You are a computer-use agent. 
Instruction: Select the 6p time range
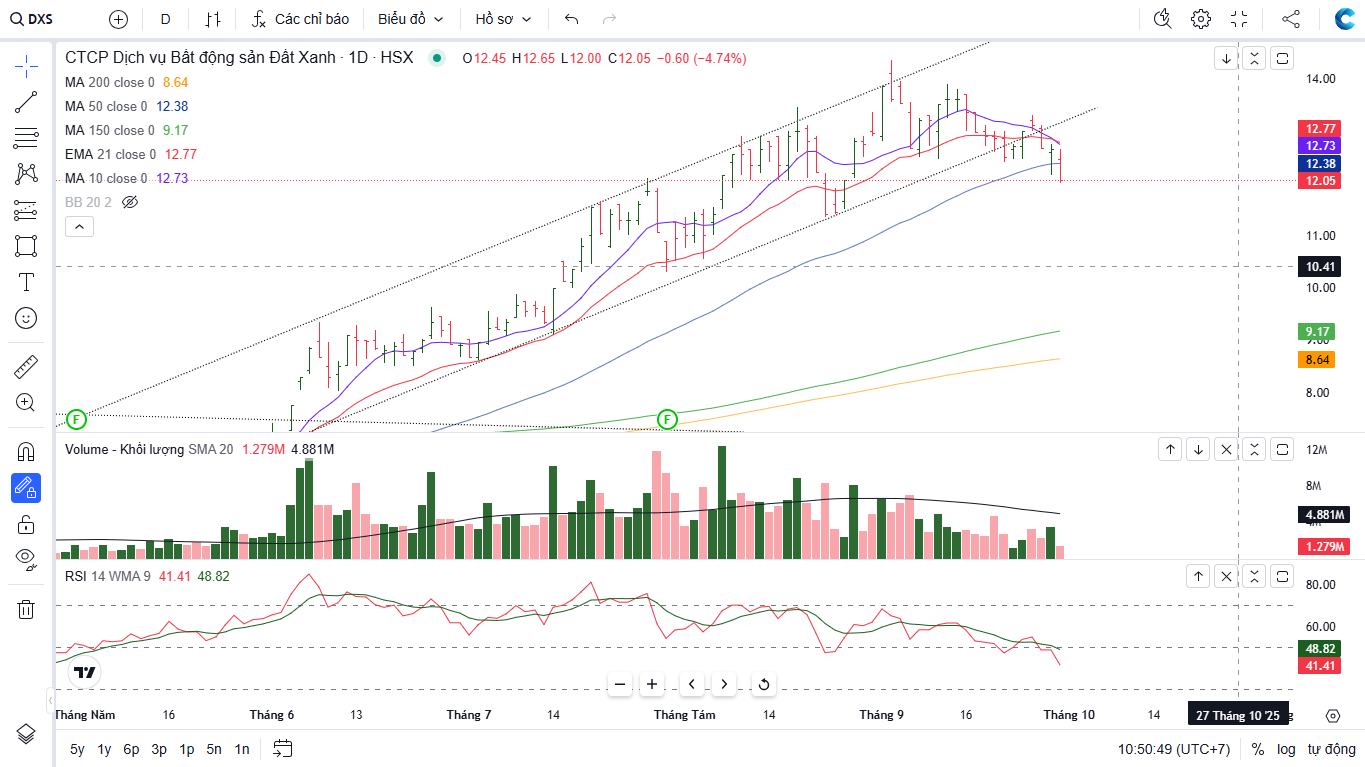pos(131,749)
